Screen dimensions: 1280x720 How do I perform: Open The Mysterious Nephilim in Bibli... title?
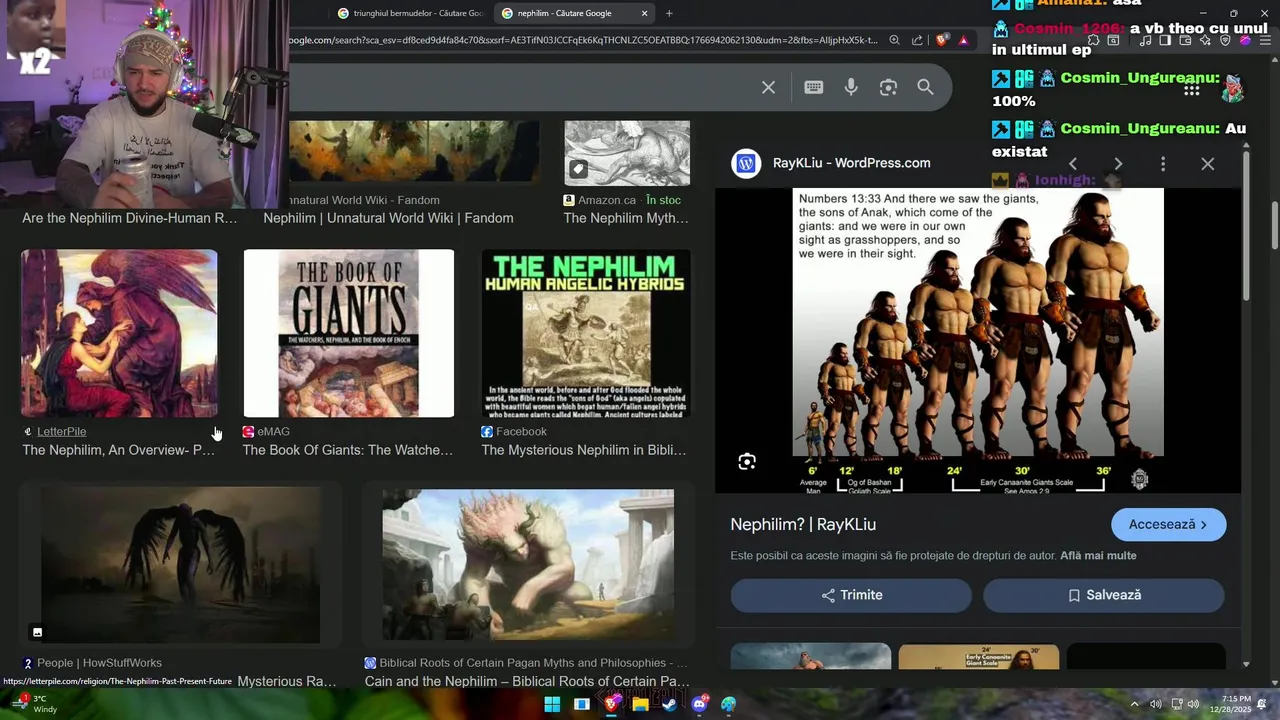coord(584,451)
